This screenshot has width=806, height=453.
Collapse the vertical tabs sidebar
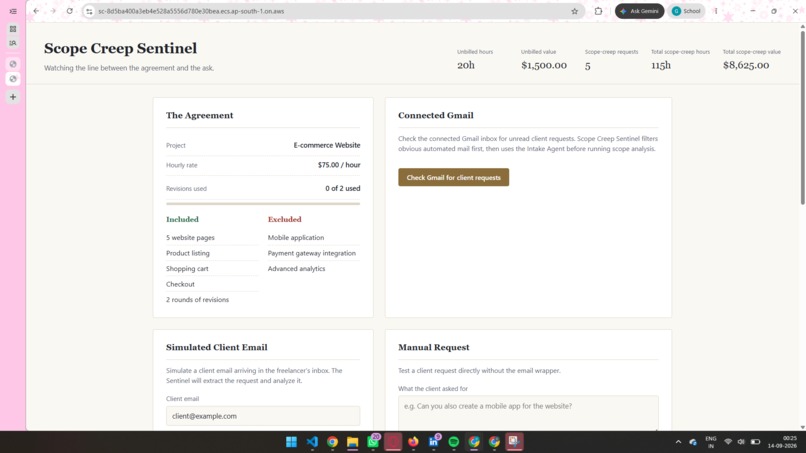13,11
